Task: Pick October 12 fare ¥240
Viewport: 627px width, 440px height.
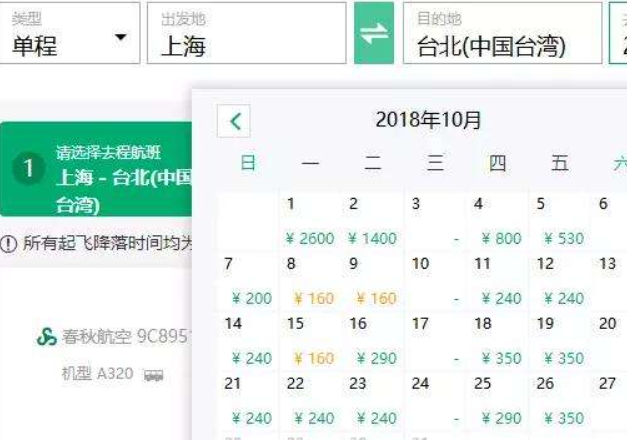Action: 560,282
